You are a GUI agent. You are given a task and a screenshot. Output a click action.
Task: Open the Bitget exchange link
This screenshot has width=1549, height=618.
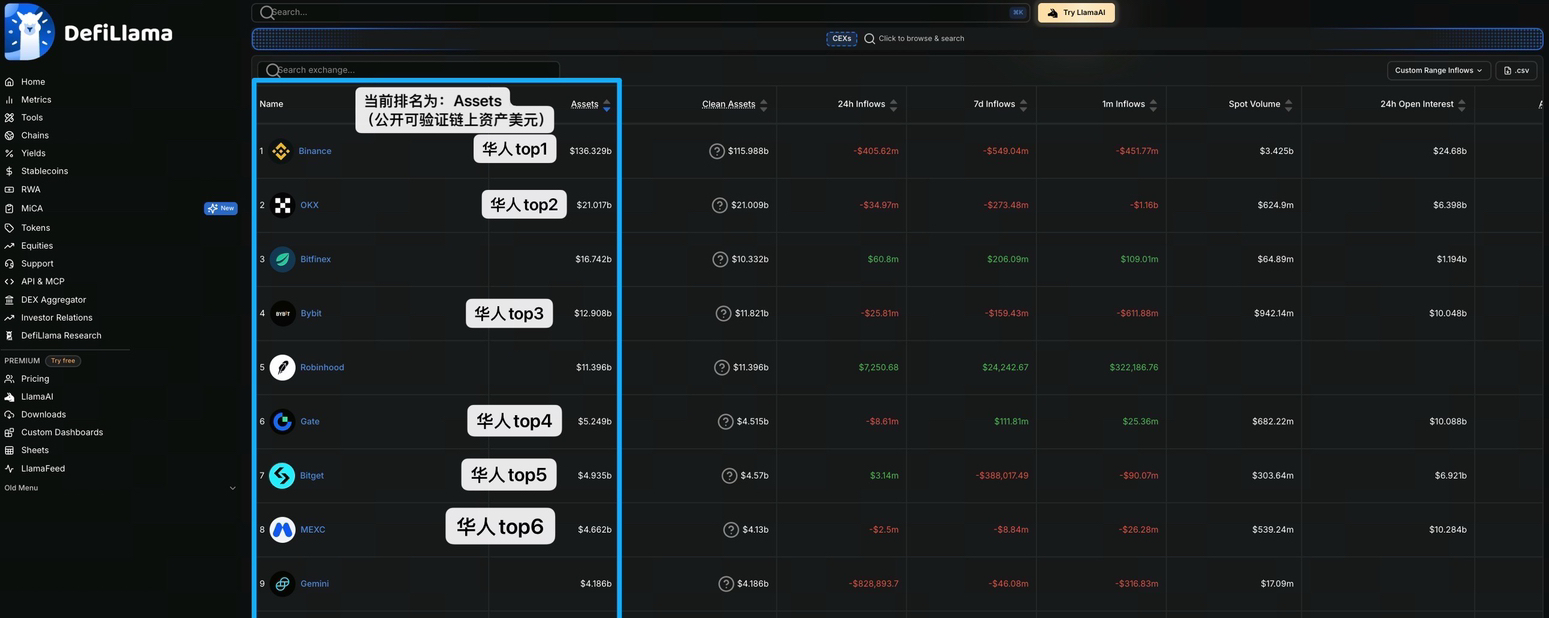tap(312, 475)
